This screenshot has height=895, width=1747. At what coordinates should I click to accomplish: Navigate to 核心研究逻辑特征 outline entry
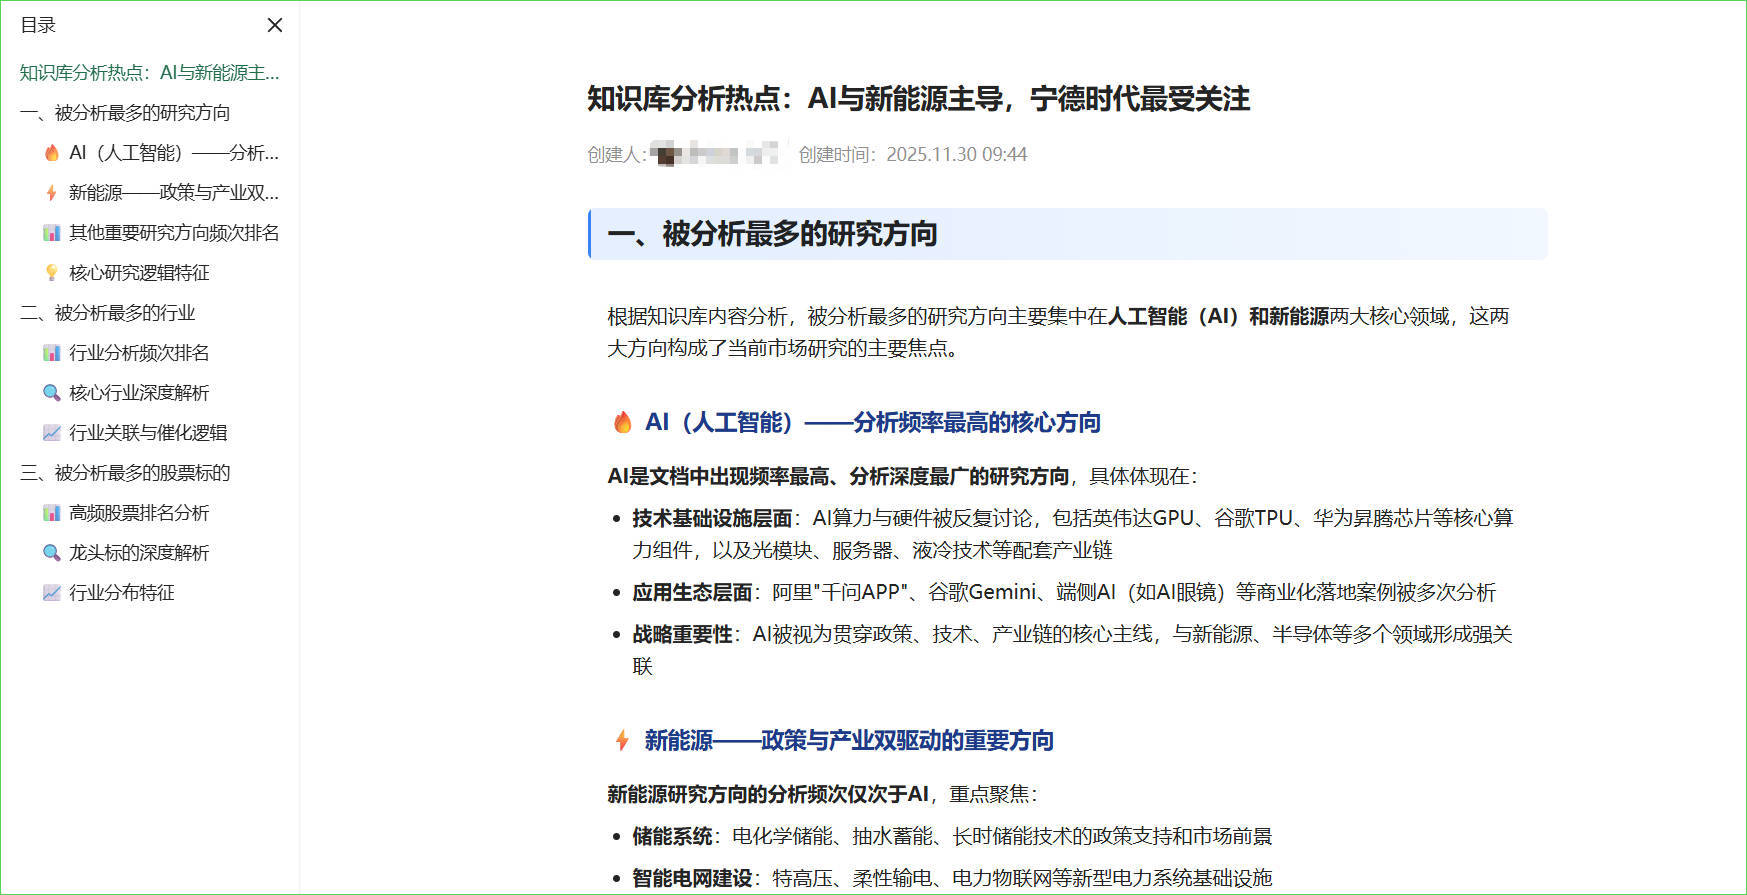(x=139, y=273)
